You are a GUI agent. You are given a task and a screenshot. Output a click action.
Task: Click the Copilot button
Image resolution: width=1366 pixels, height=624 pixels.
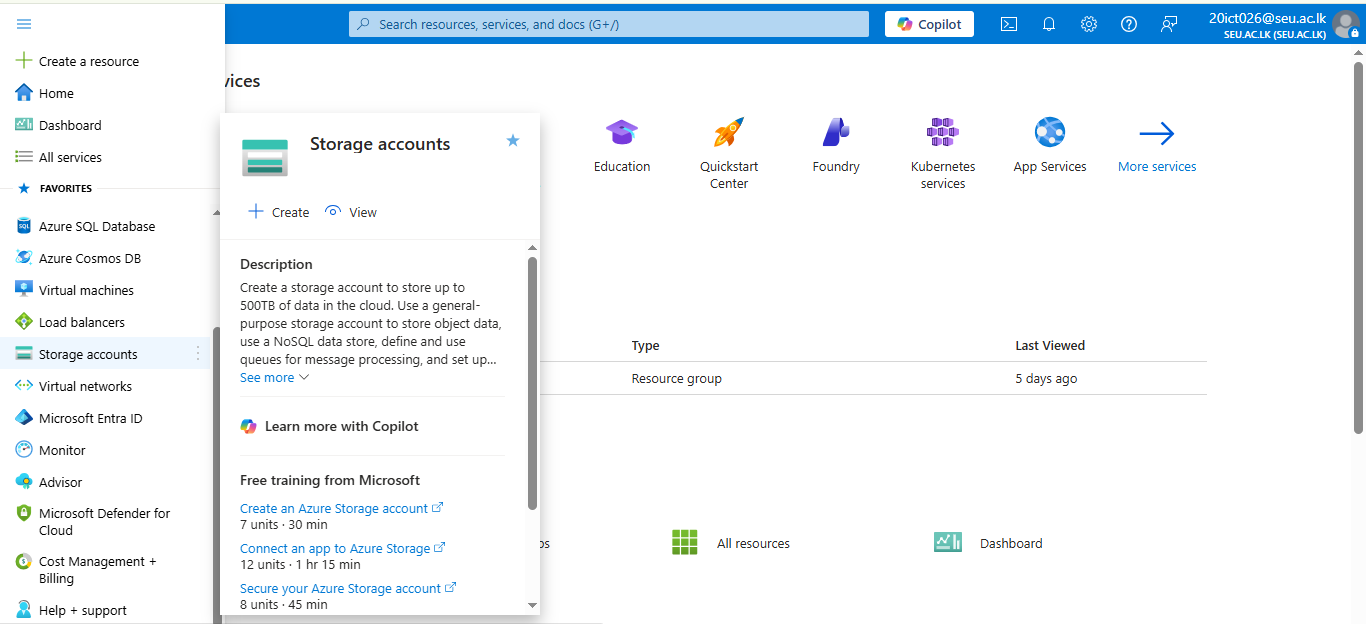930,24
